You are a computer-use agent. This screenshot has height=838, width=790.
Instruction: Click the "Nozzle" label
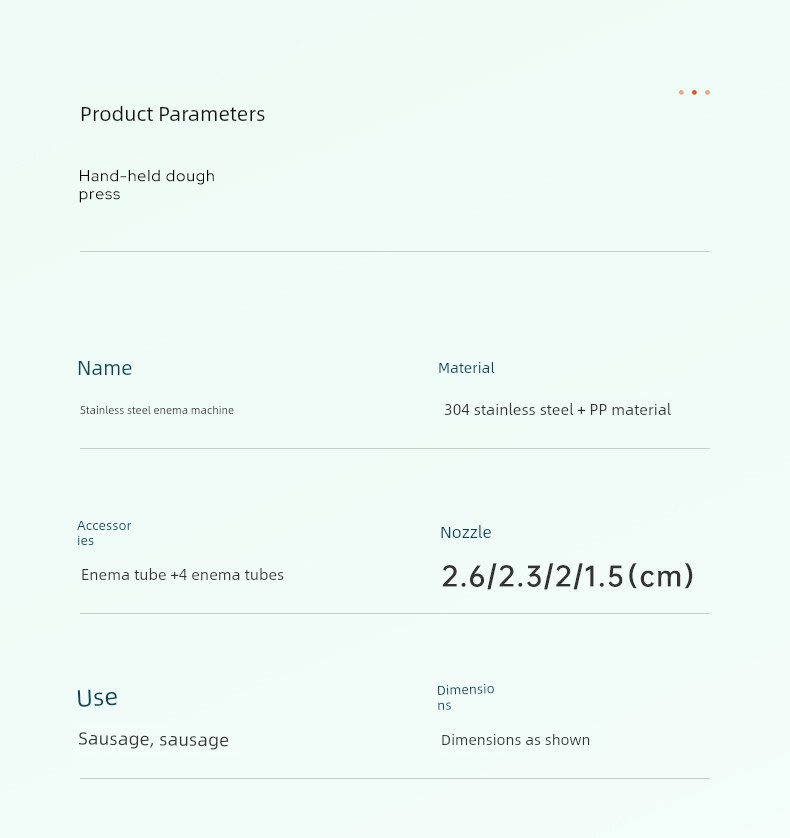coord(465,533)
